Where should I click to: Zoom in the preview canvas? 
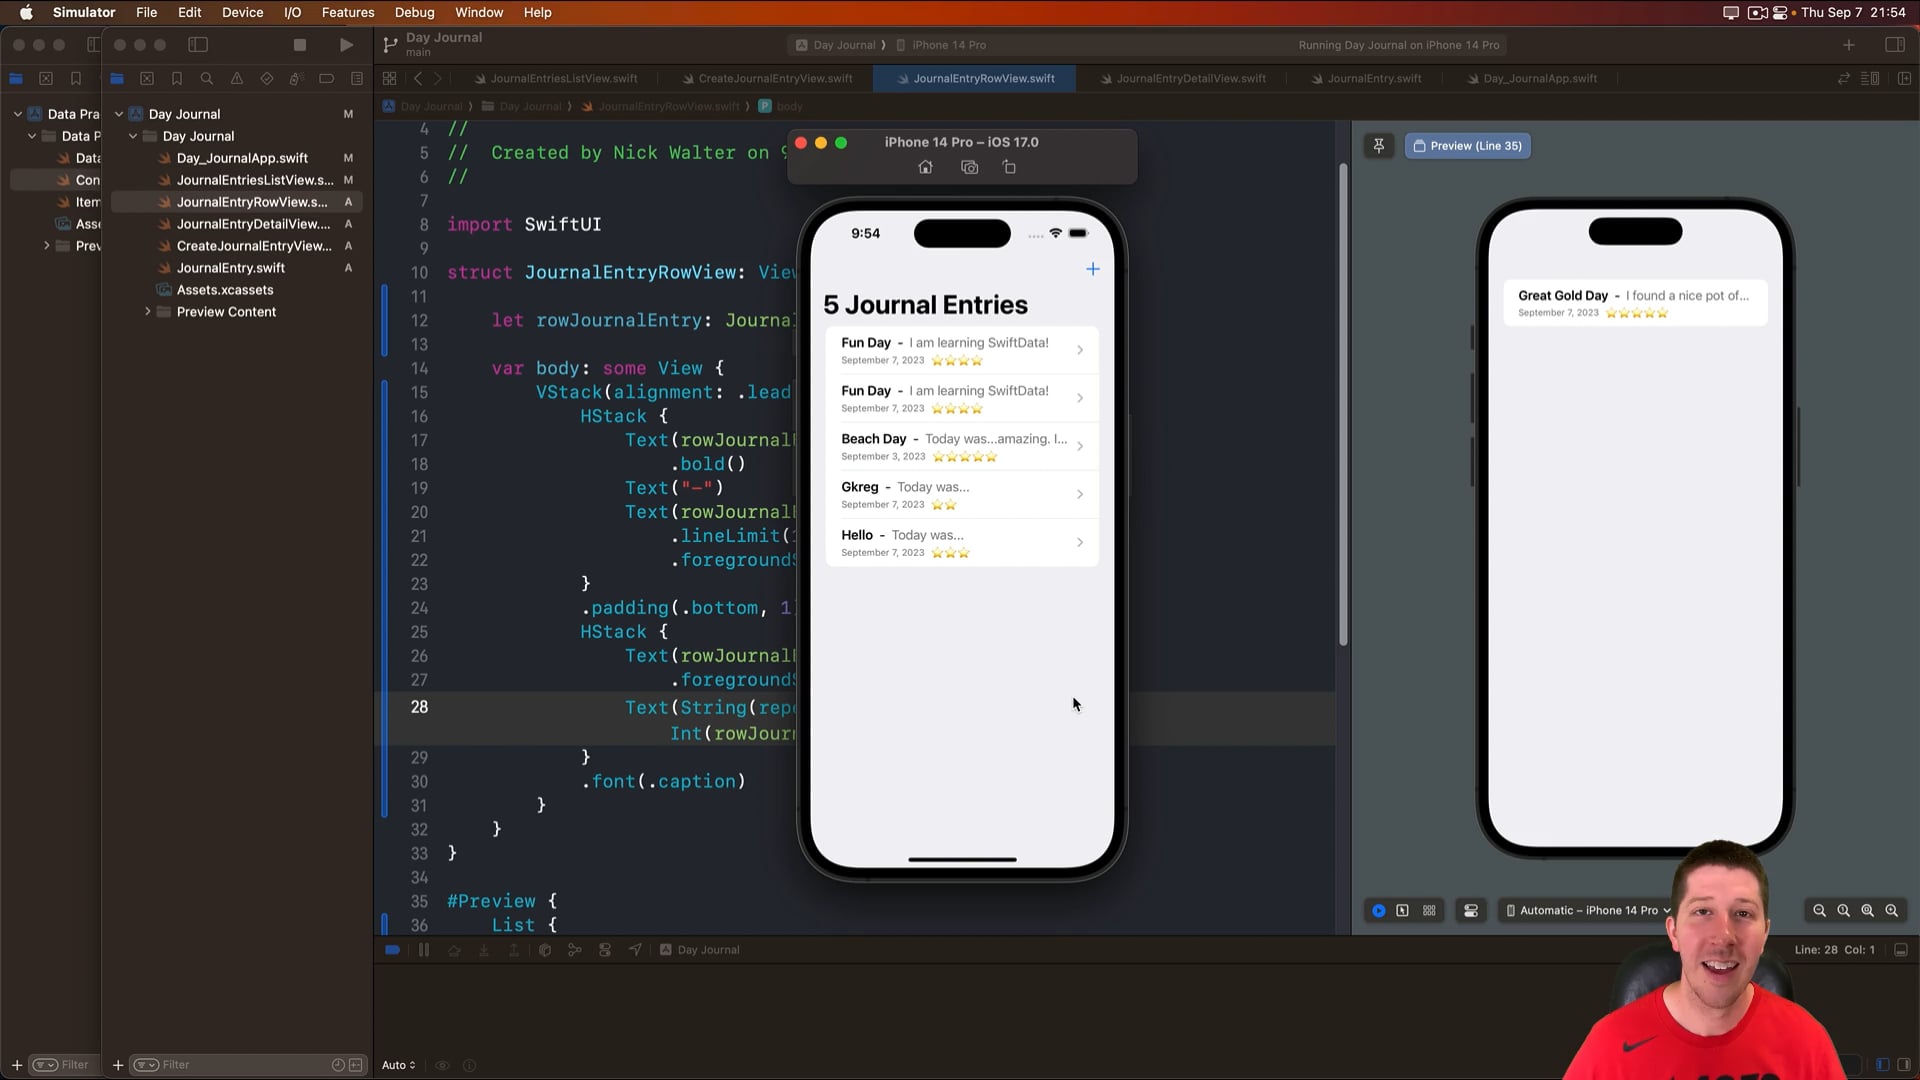tap(1892, 911)
